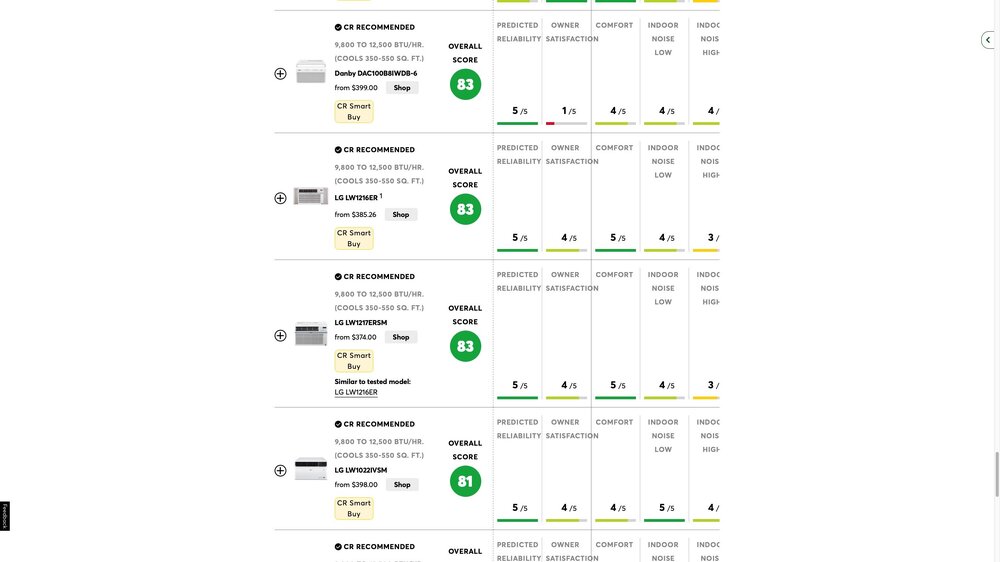Click plus icon beside LG LW1217ERSM
The image size is (1000, 562).
coord(280,336)
